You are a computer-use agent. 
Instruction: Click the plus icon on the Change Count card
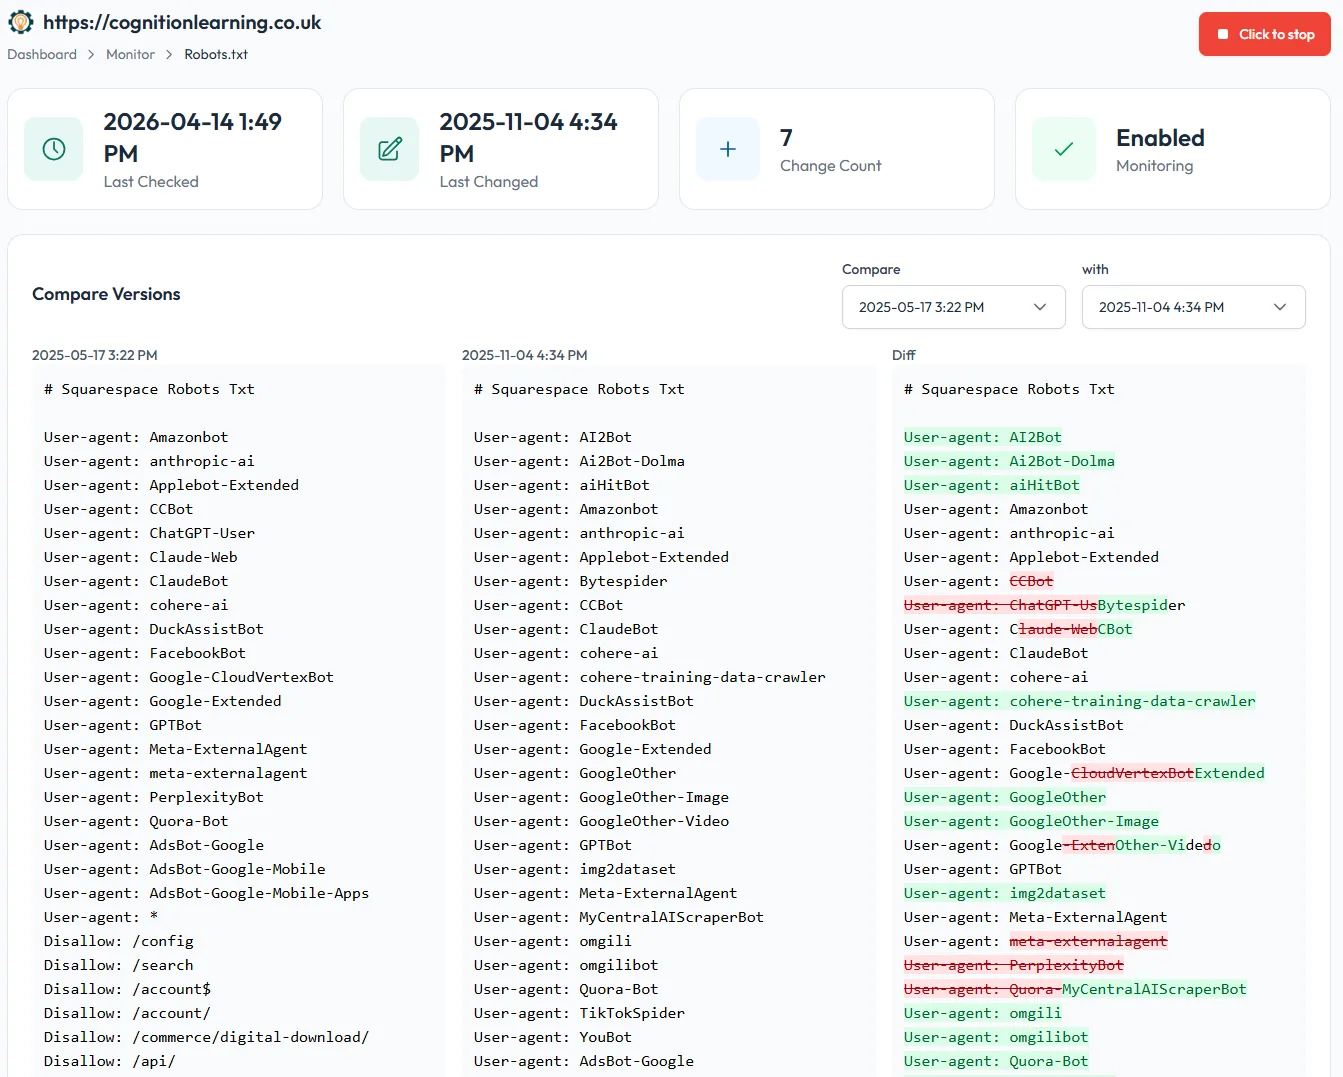pos(727,148)
